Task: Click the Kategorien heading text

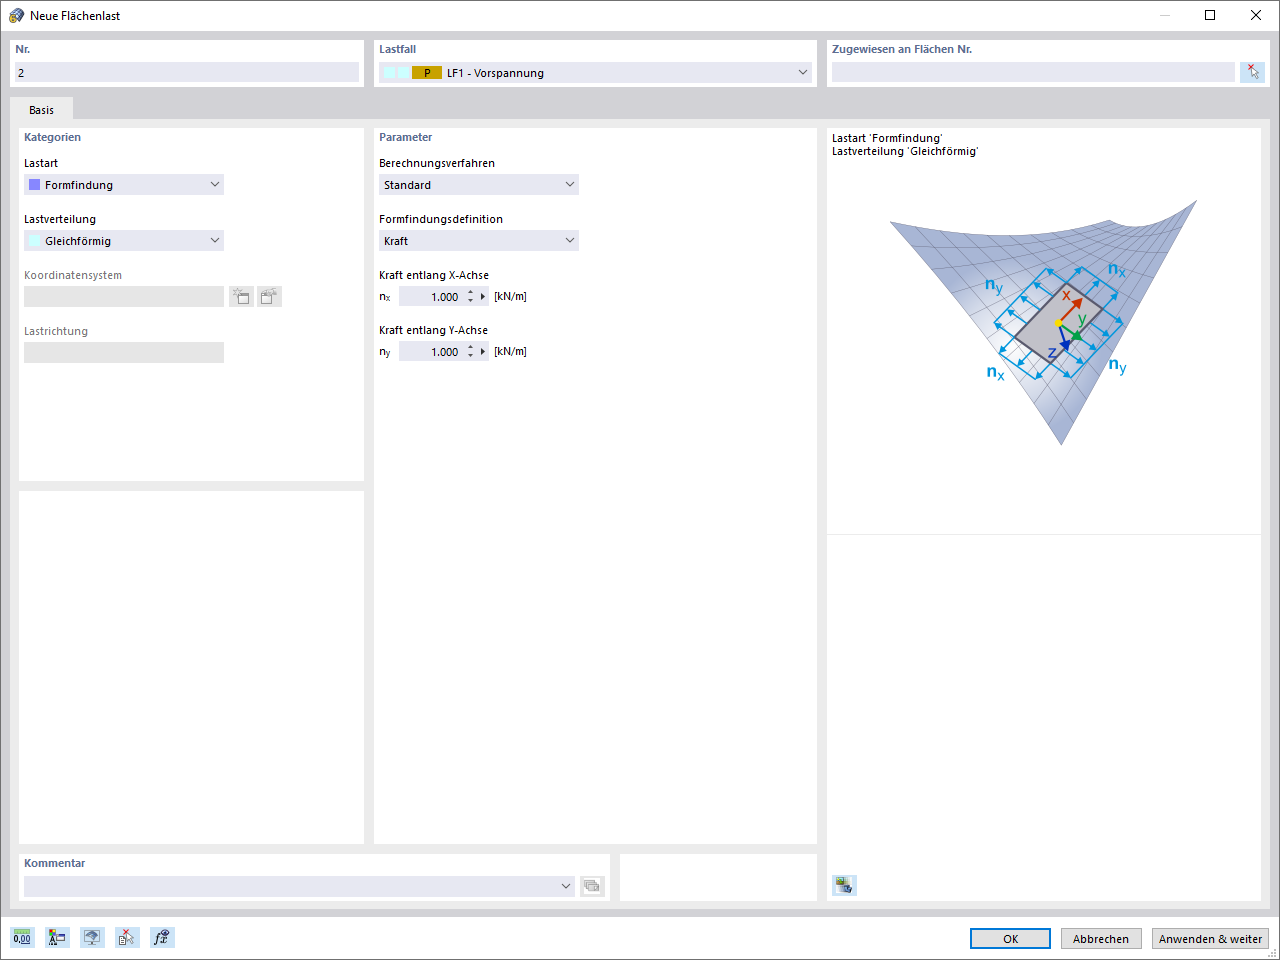Action: pos(52,137)
